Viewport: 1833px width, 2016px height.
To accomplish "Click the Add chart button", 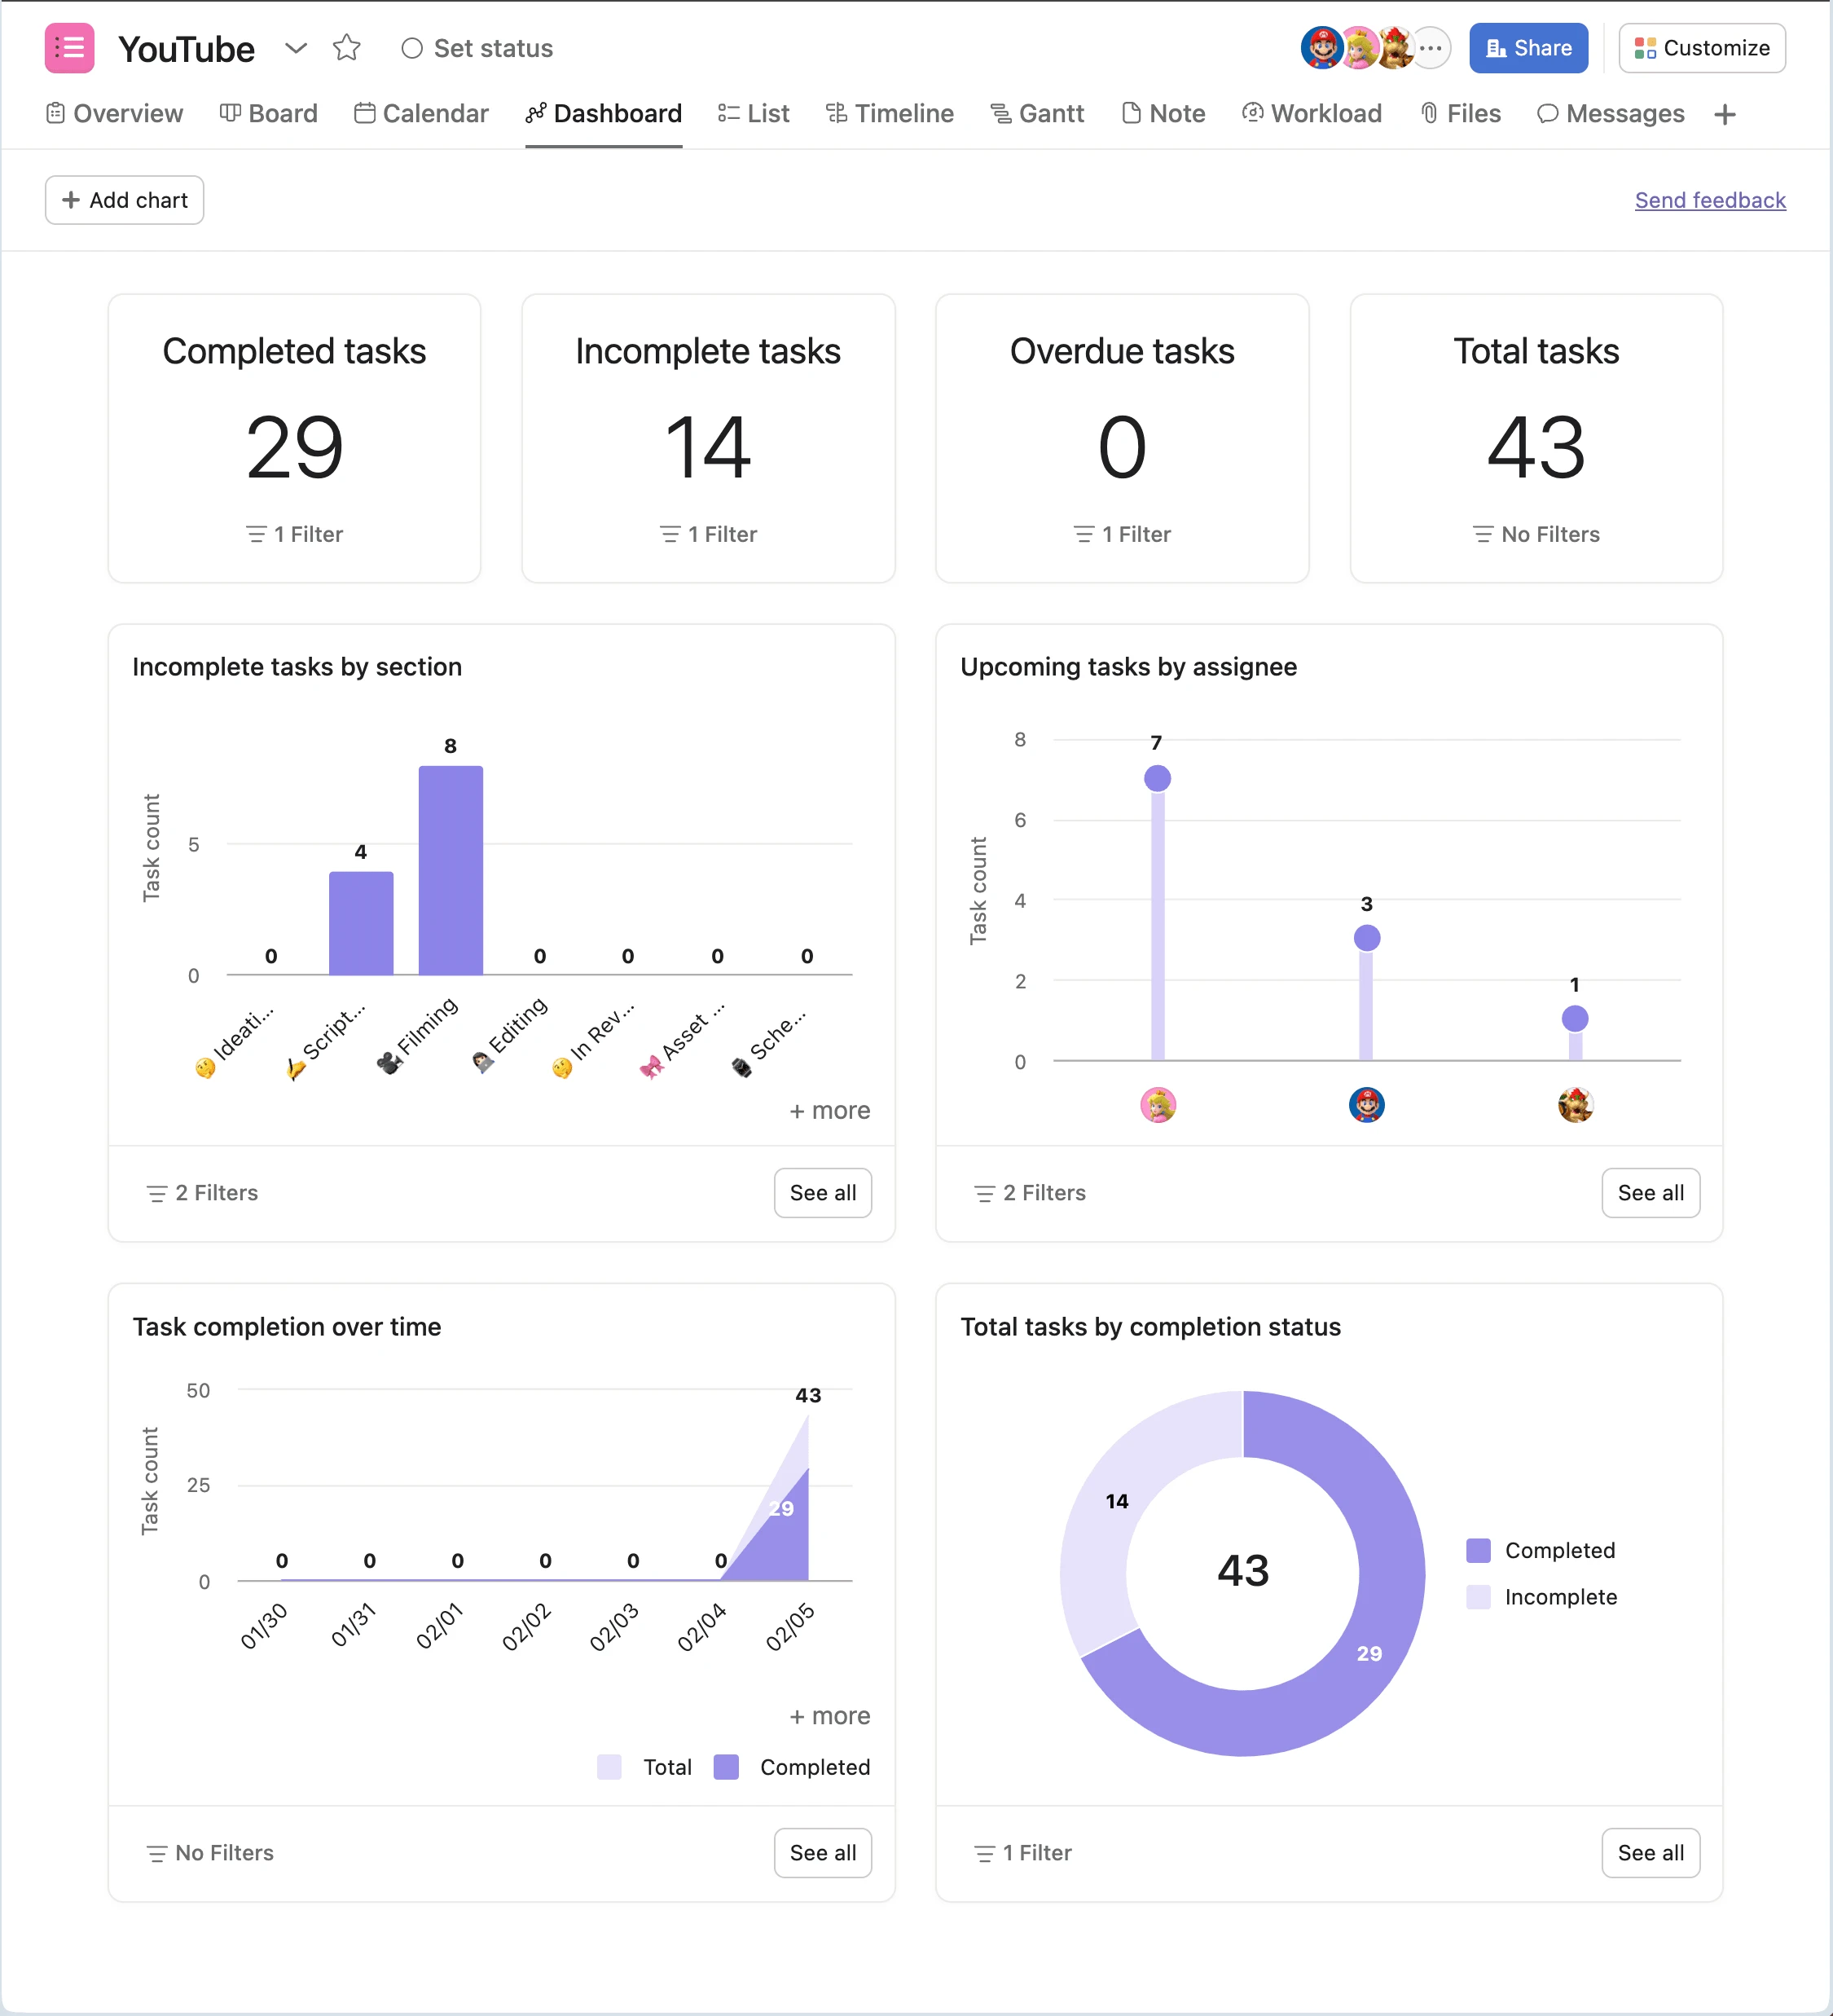I will [125, 200].
